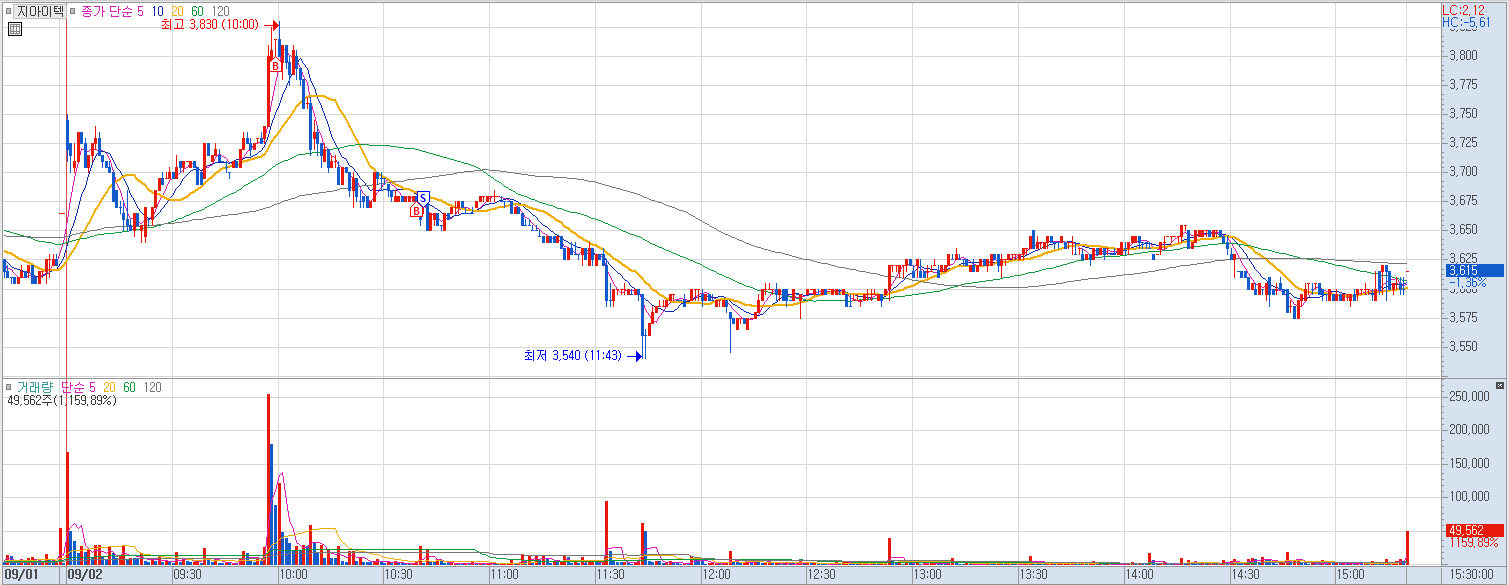The height and width of the screenshot is (585, 1509).
Task: Click the volume panel's 5 average label
Action: click(x=92, y=387)
